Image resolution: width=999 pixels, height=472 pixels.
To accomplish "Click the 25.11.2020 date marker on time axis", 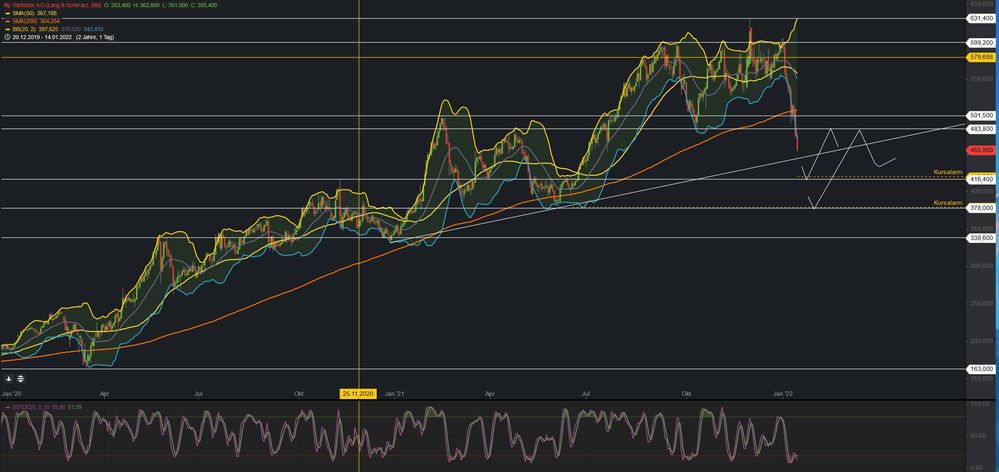I will 359,394.
